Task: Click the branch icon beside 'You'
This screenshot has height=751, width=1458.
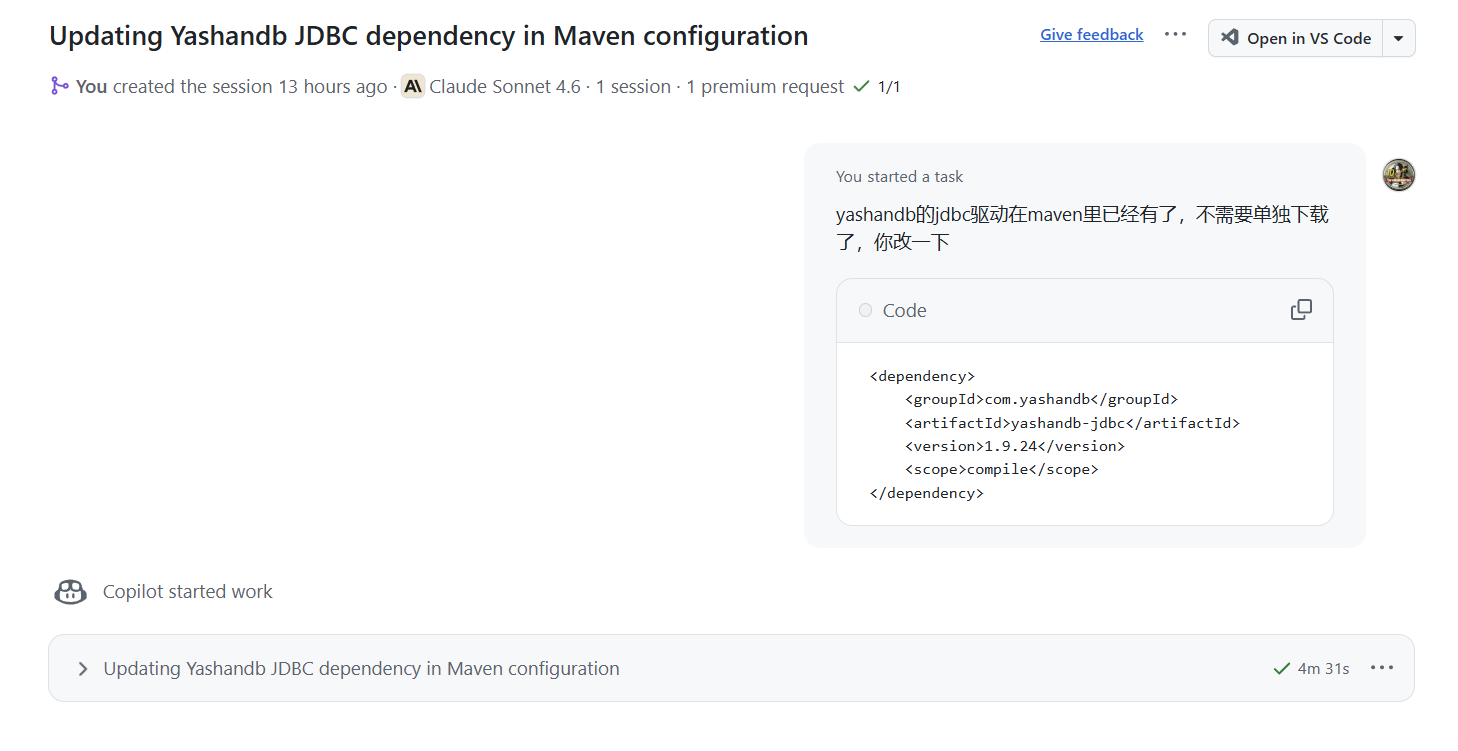Action: pos(60,87)
